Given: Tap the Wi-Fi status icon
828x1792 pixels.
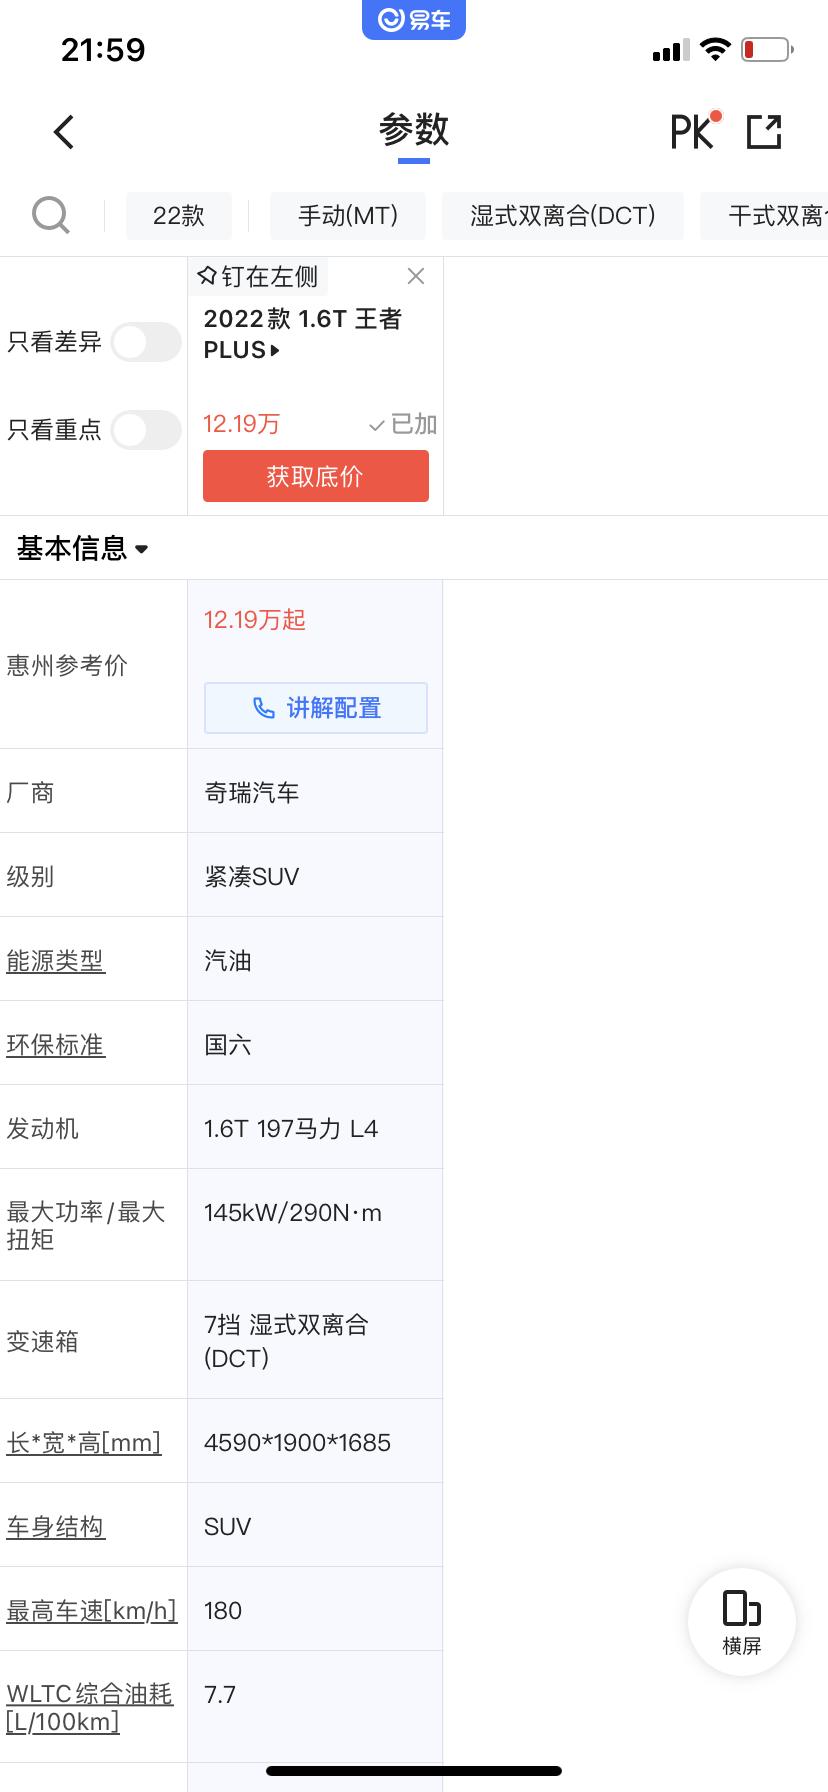Looking at the screenshot, I should click(x=715, y=49).
